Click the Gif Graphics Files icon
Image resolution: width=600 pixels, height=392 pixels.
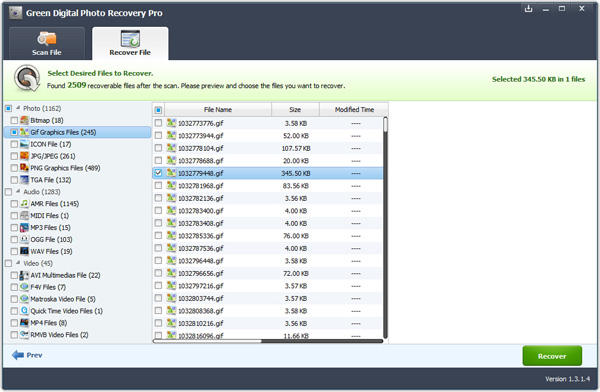[24, 132]
